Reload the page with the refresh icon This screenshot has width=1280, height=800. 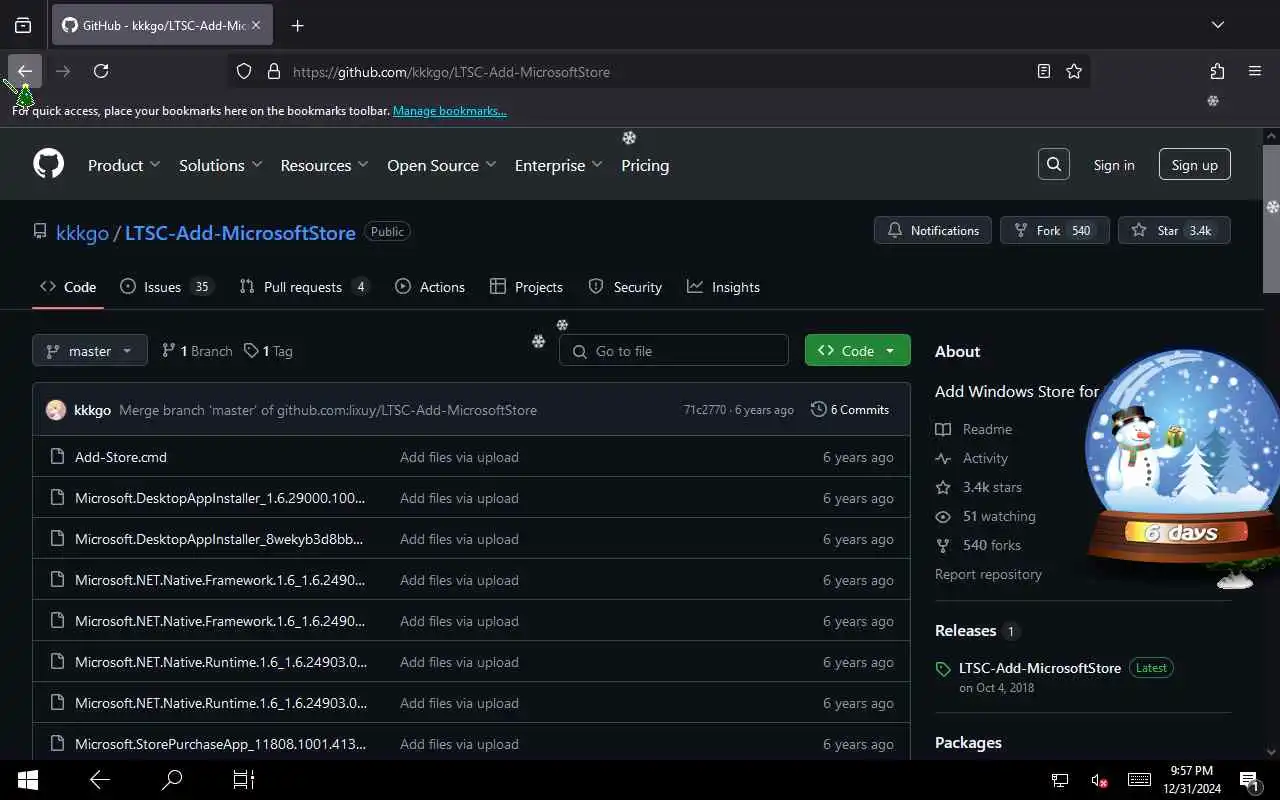(101, 71)
